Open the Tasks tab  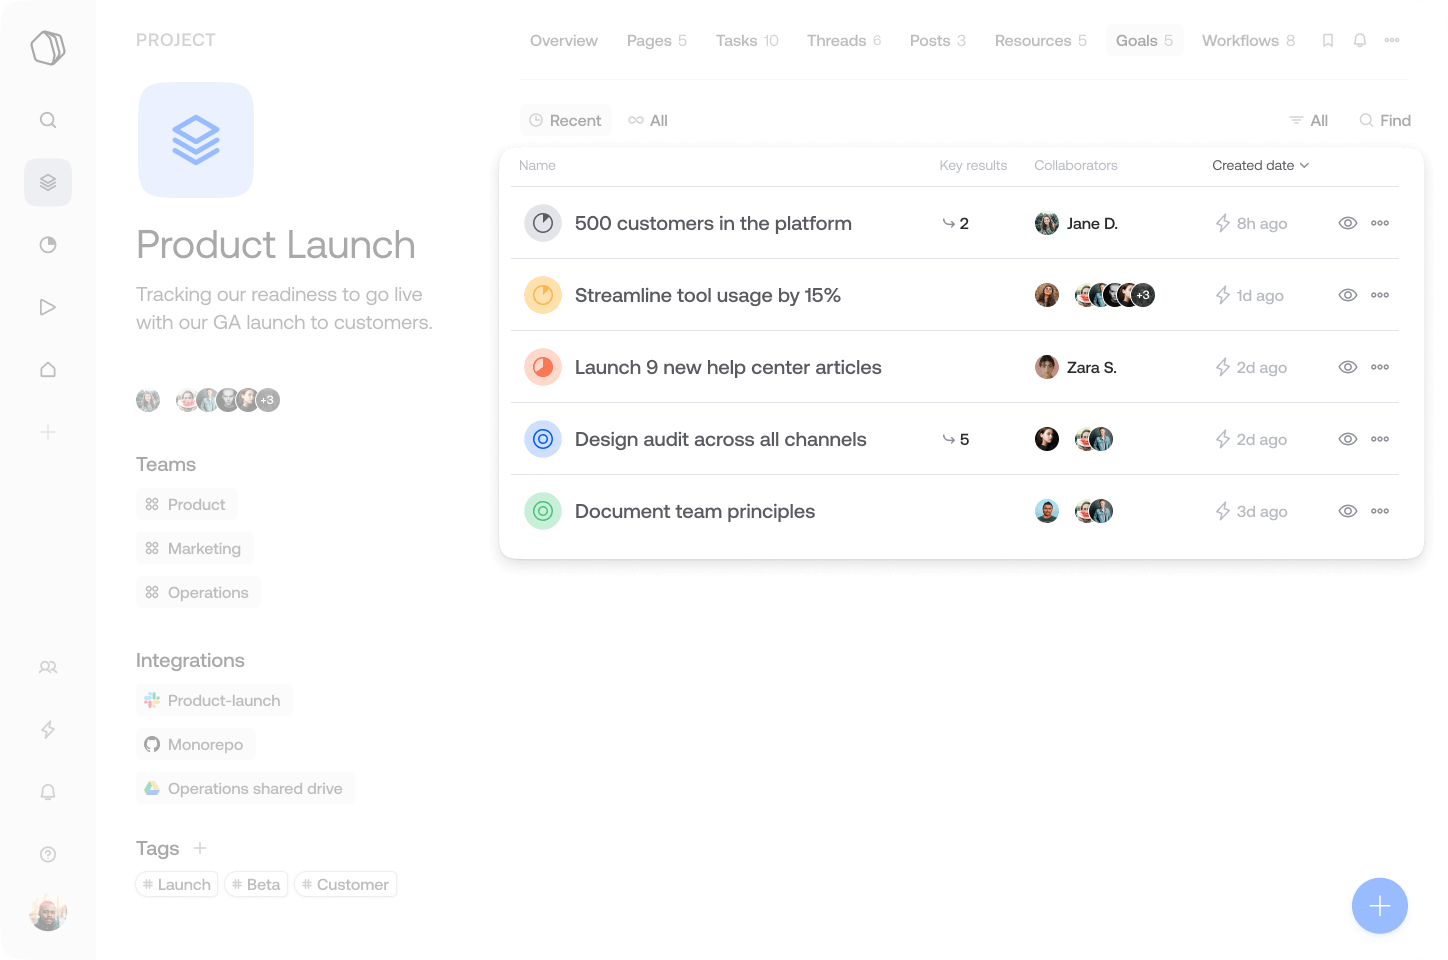pyautogui.click(x=747, y=40)
